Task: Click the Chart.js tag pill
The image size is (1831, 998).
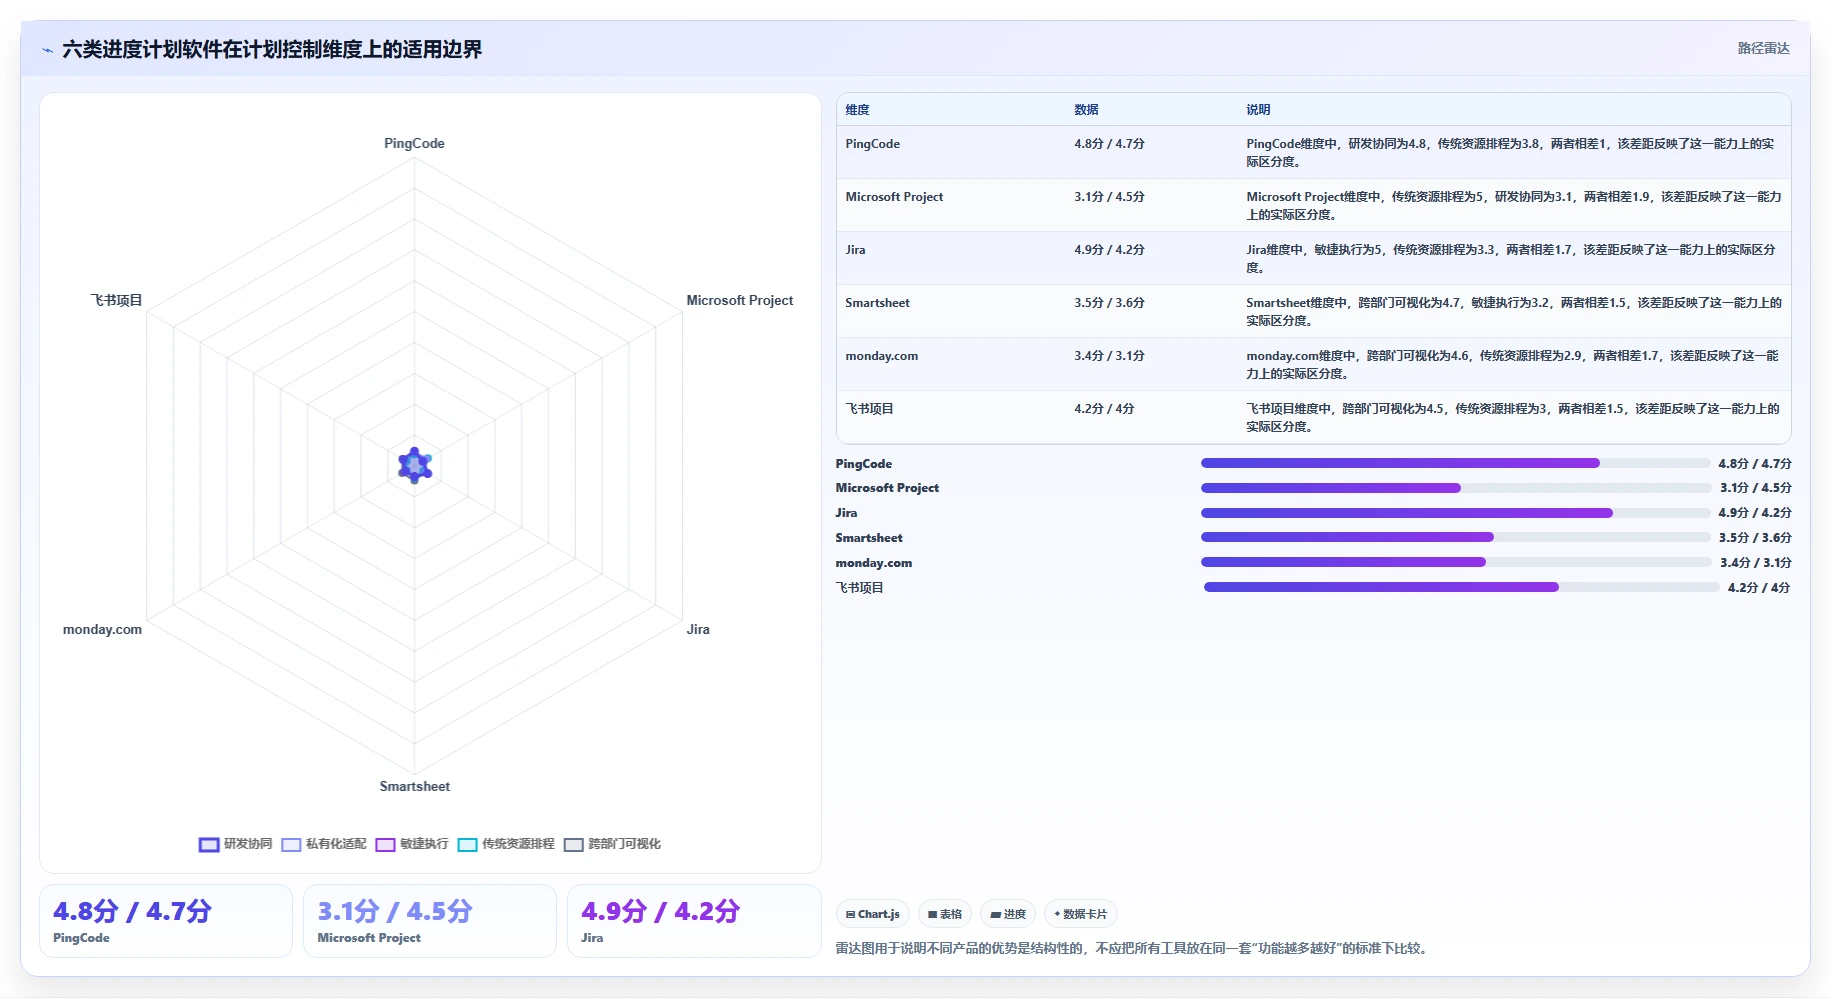Action: pyautogui.click(x=872, y=914)
